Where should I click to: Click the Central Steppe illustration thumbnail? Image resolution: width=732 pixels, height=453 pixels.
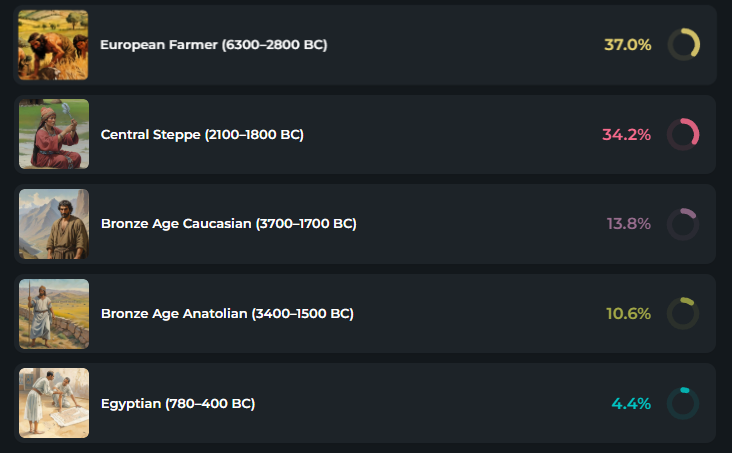(x=53, y=134)
